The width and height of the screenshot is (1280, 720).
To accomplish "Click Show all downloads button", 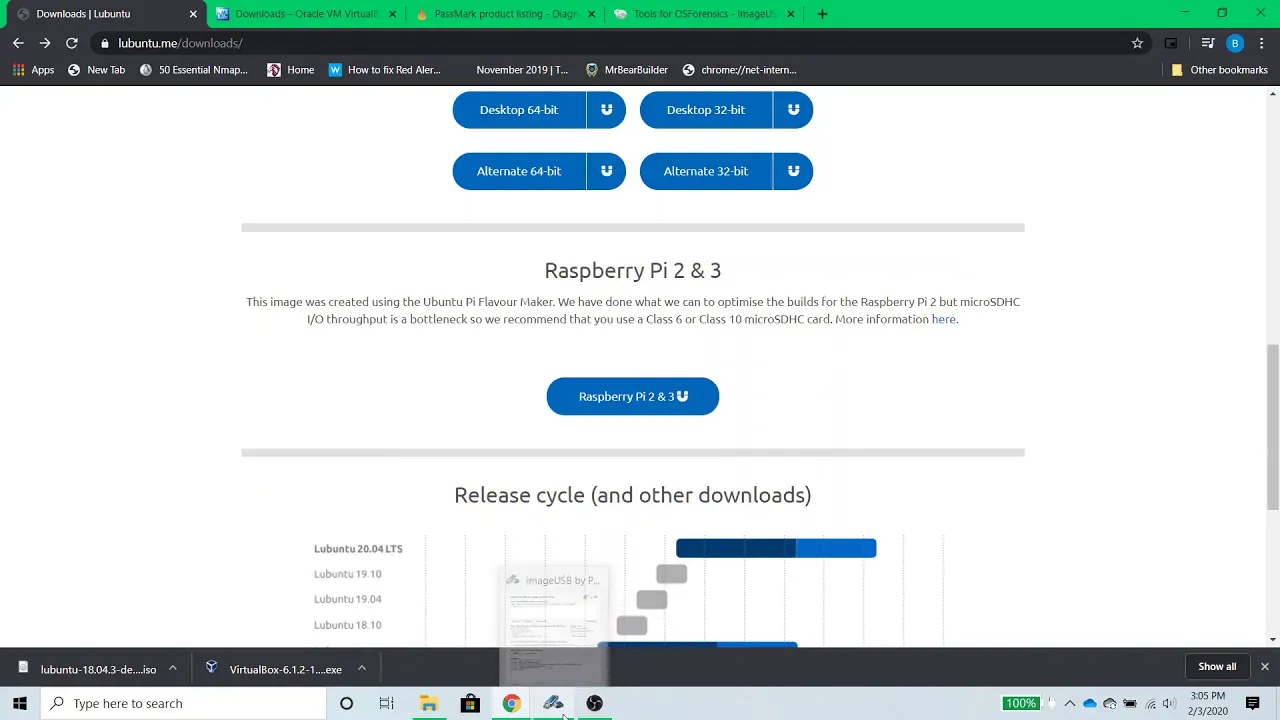I will pos(1217,666).
